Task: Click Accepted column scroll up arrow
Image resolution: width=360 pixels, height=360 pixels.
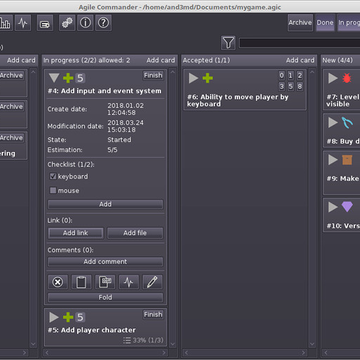Action: pyautogui.click(x=312, y=72)
